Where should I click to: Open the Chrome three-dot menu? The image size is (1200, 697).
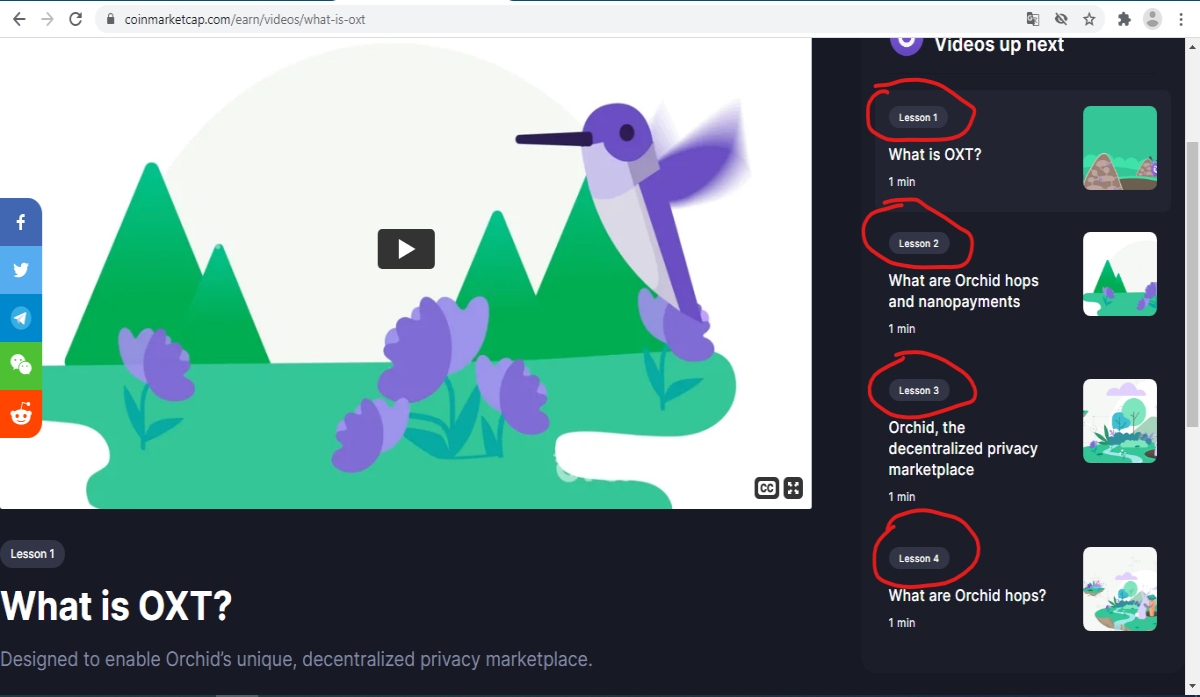pyautogui.click(x=1182, y=19)
